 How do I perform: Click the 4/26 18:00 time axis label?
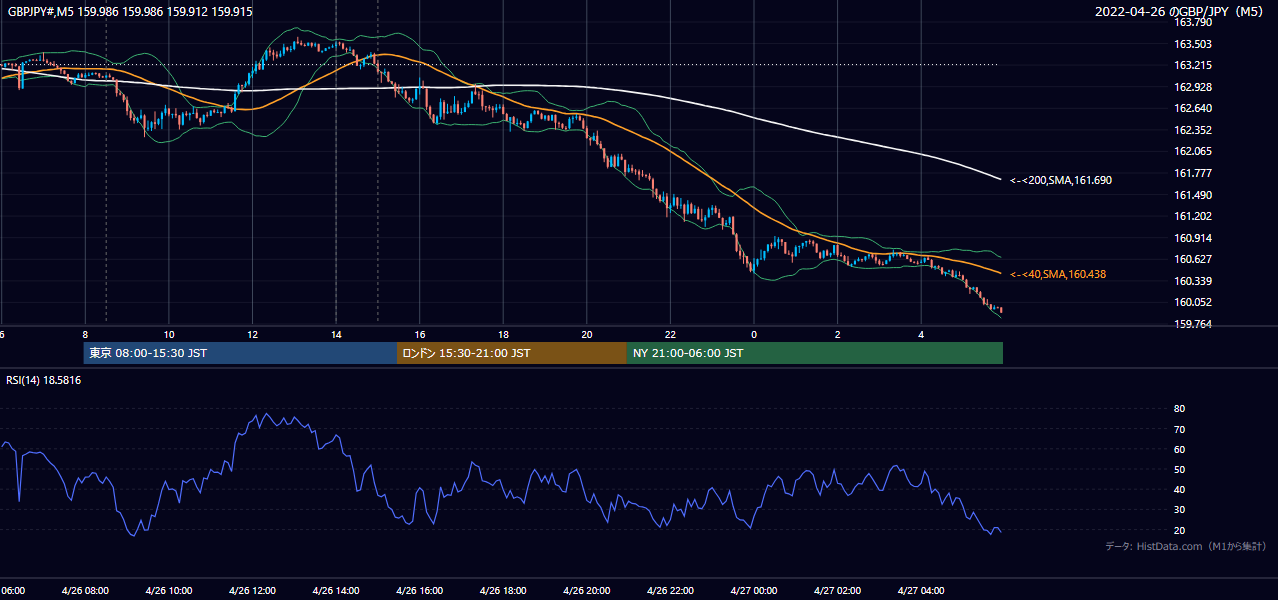[x=503, y=590]
